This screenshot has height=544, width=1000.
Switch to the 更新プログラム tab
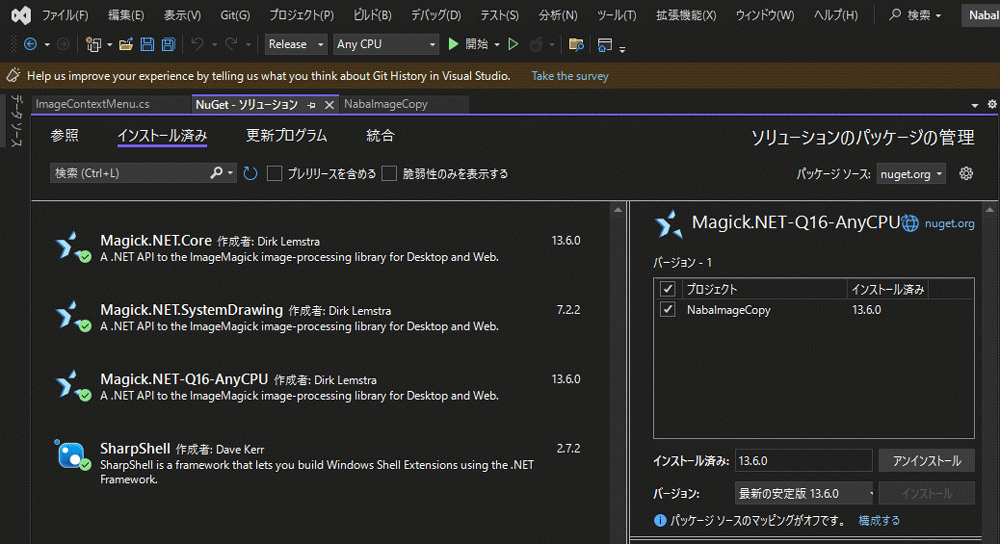click(286, 136)
